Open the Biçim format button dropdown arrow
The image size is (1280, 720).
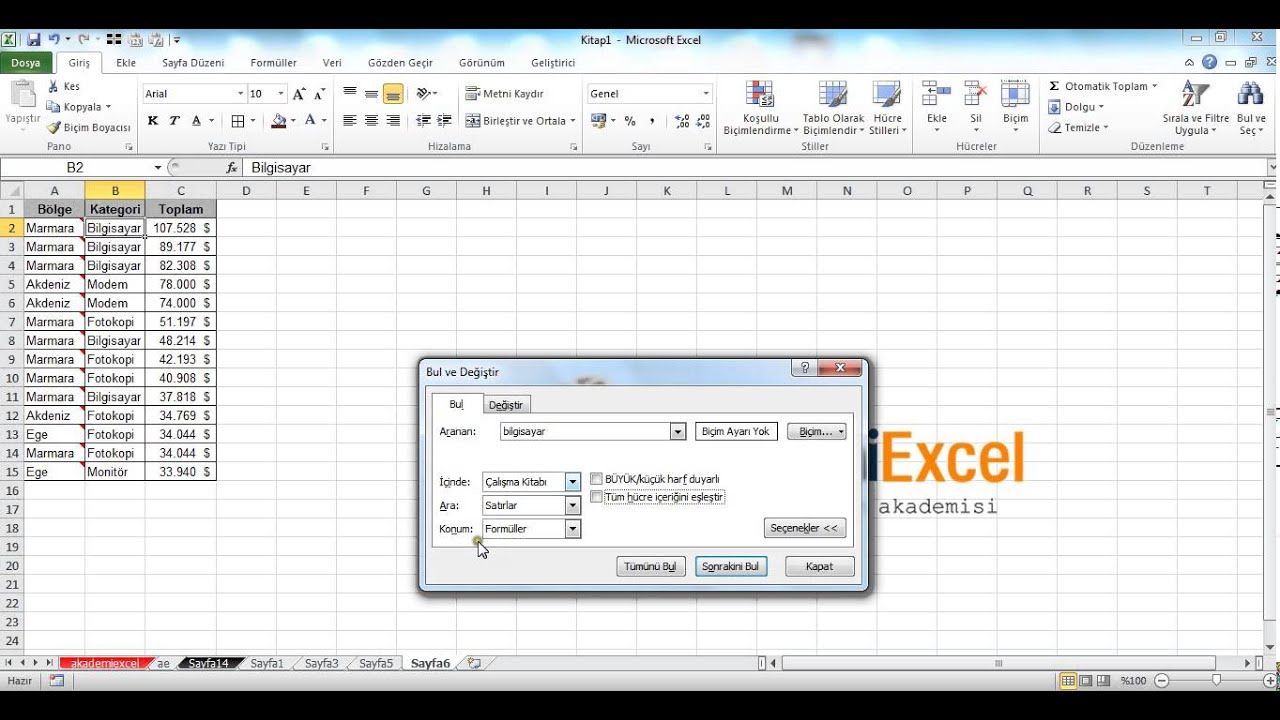[x=841, y=432]
